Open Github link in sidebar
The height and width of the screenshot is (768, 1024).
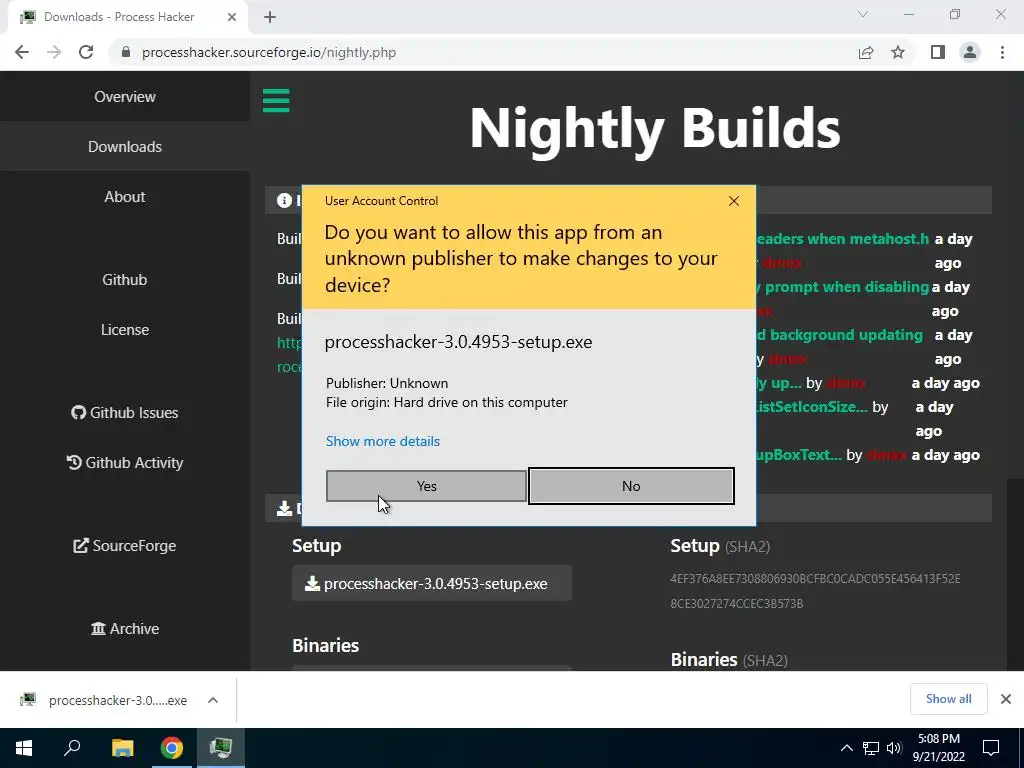click(x=125, y=280)
